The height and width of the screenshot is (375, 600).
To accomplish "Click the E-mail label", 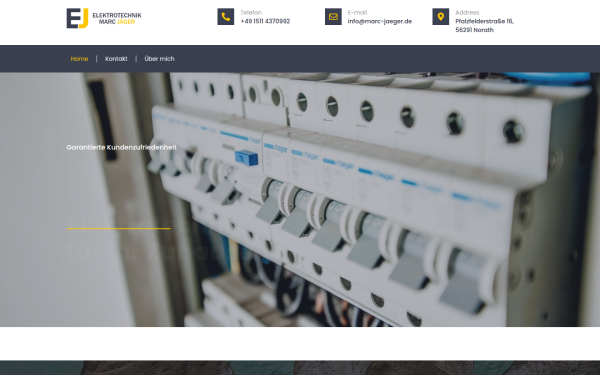I will tap(357, 13).
